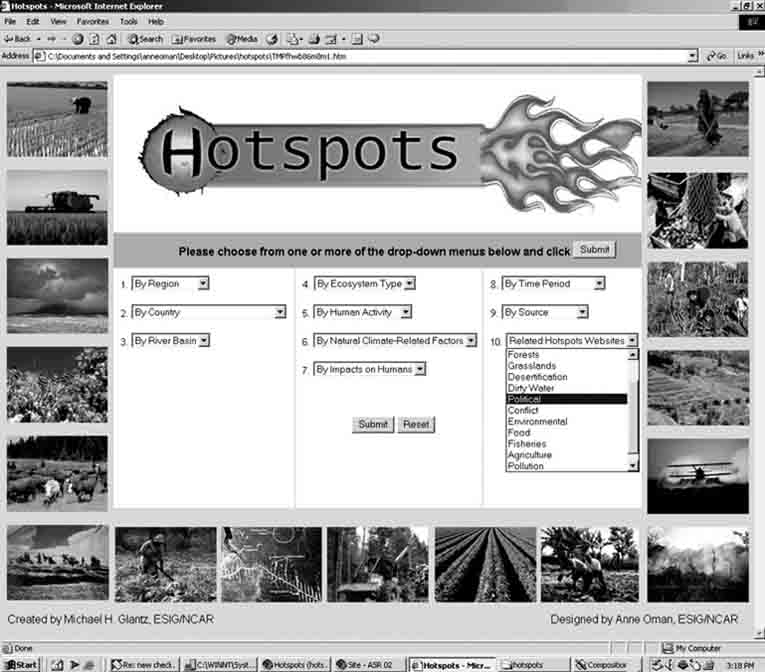The height and width of the screenshot is (672, 765).
Task: Open the View menu
Action: (58, 21)
